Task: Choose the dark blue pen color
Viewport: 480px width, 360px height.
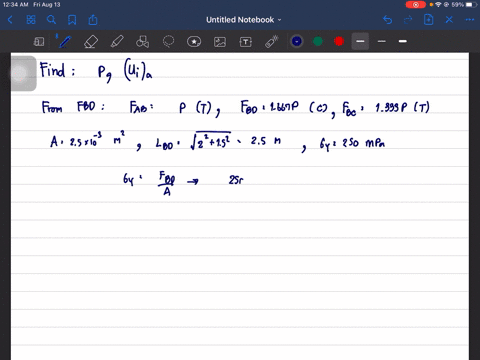Action: pyautogui.click(x=297, y=41)
